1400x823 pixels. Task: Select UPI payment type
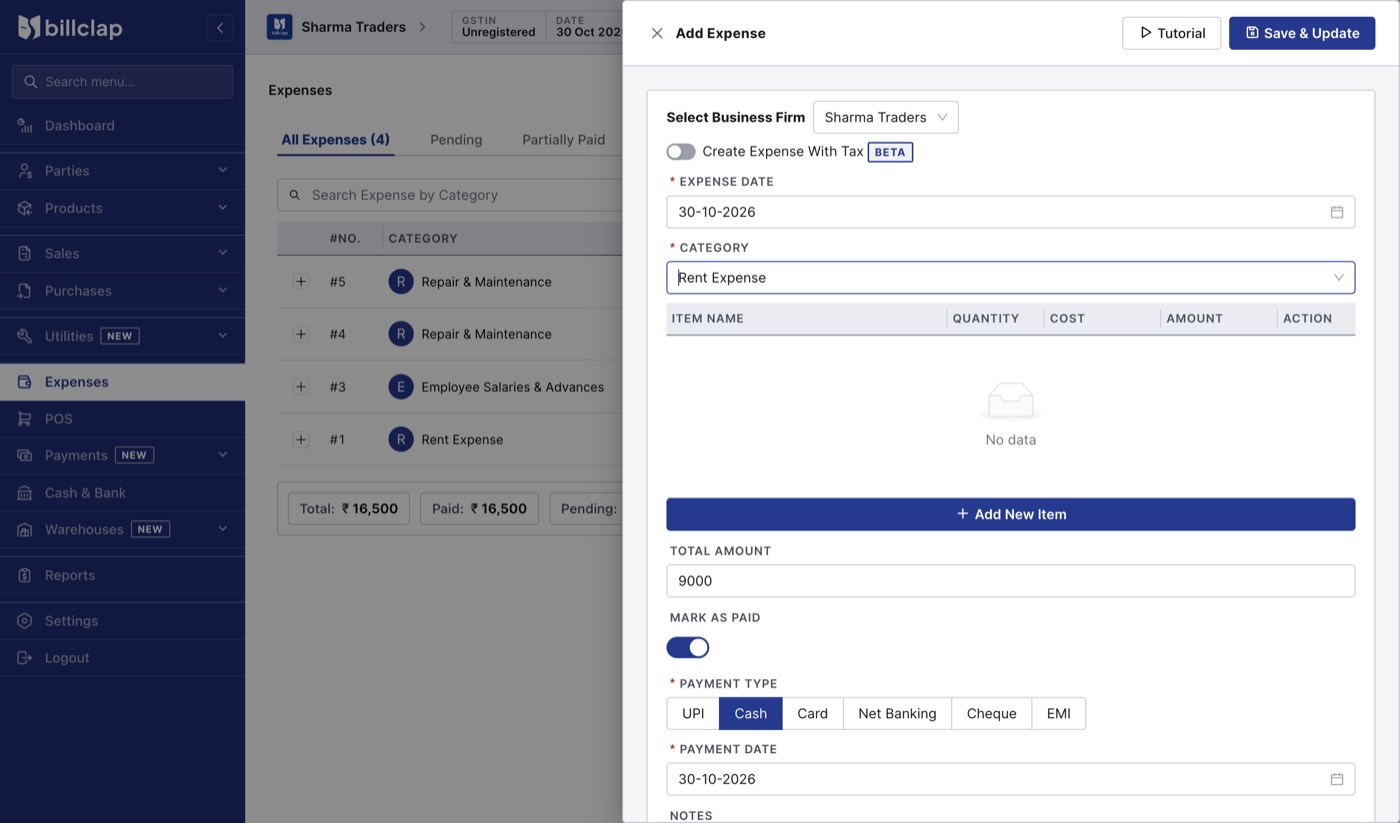pos(693,713)
